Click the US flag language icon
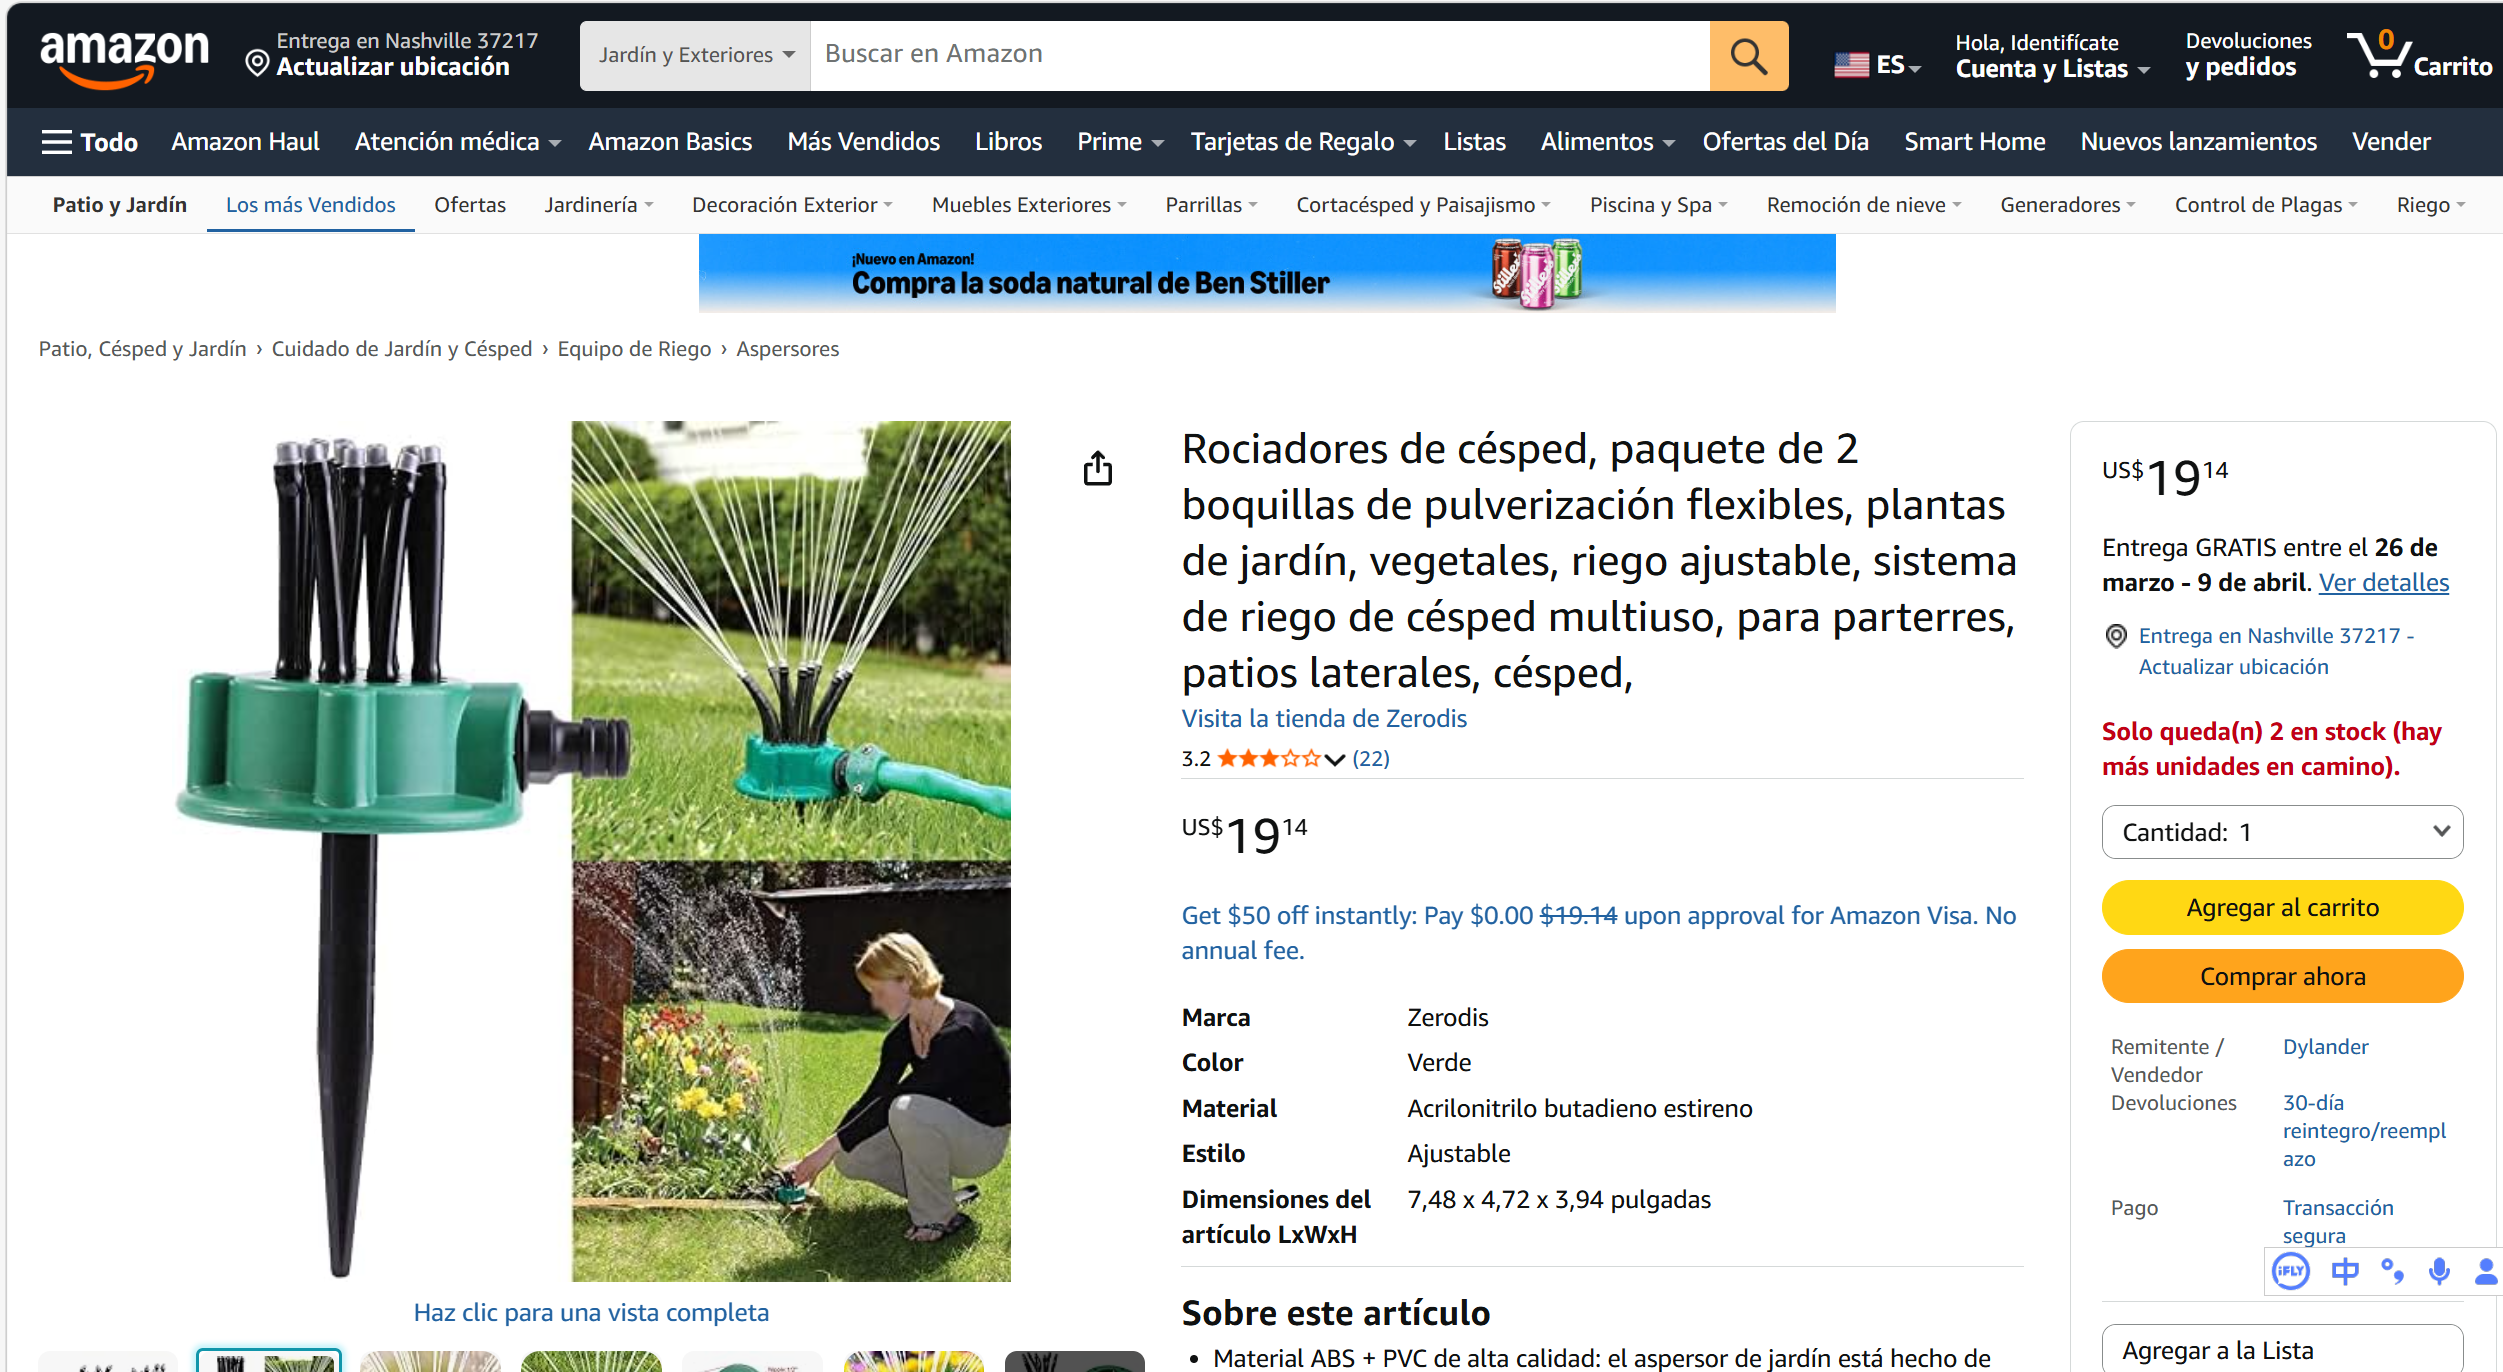 coord(1851,65)
